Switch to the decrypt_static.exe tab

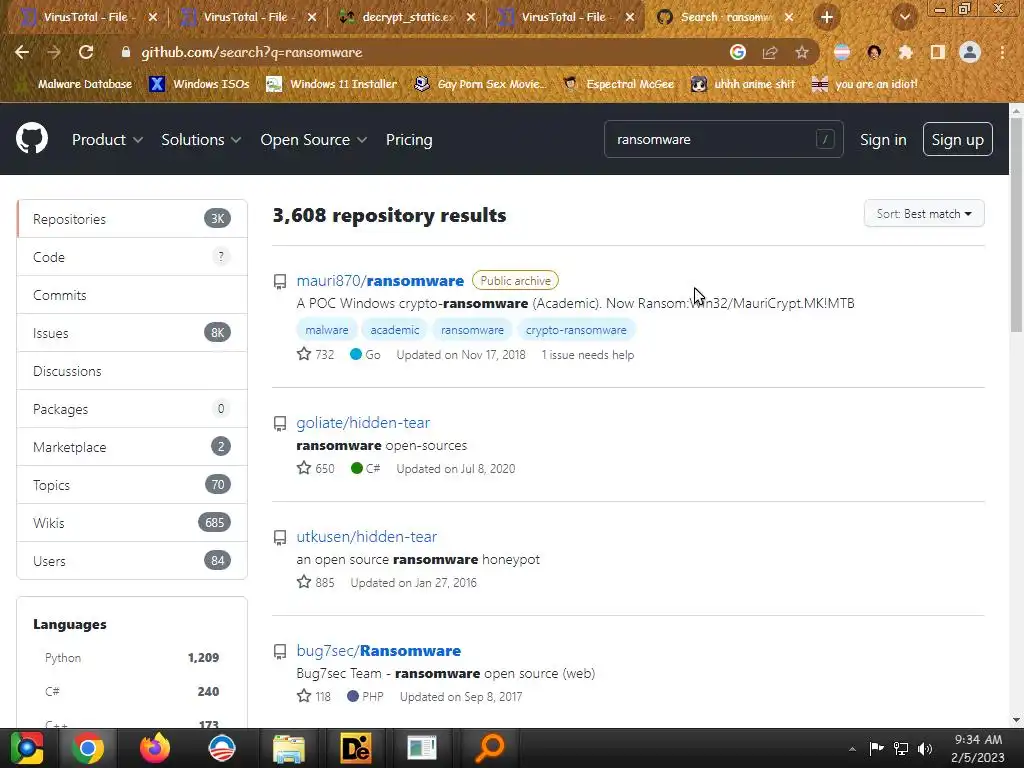(x=408, y=18)
